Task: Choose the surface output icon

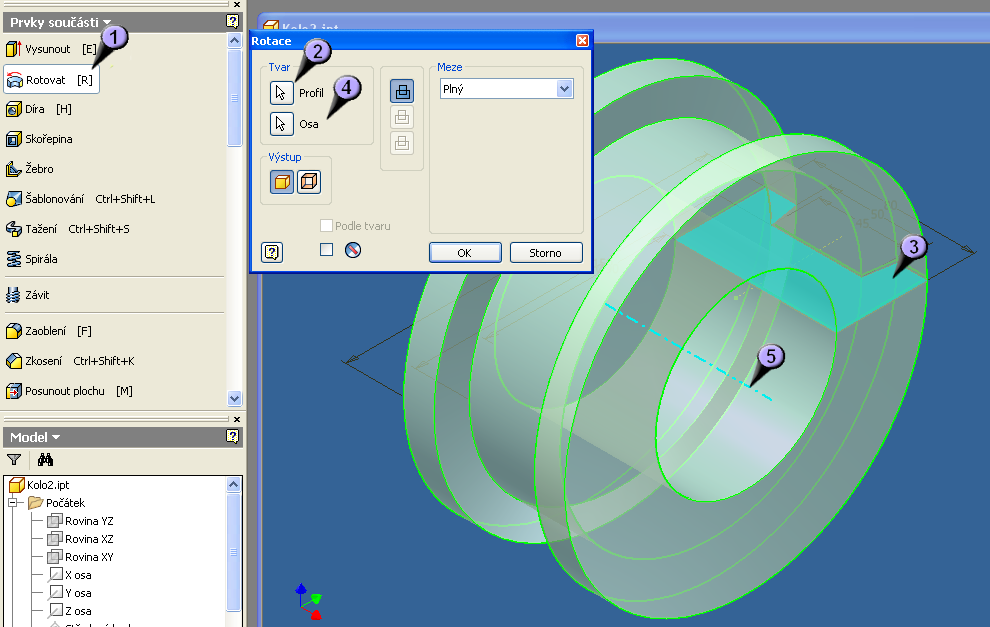Action: 309,182
